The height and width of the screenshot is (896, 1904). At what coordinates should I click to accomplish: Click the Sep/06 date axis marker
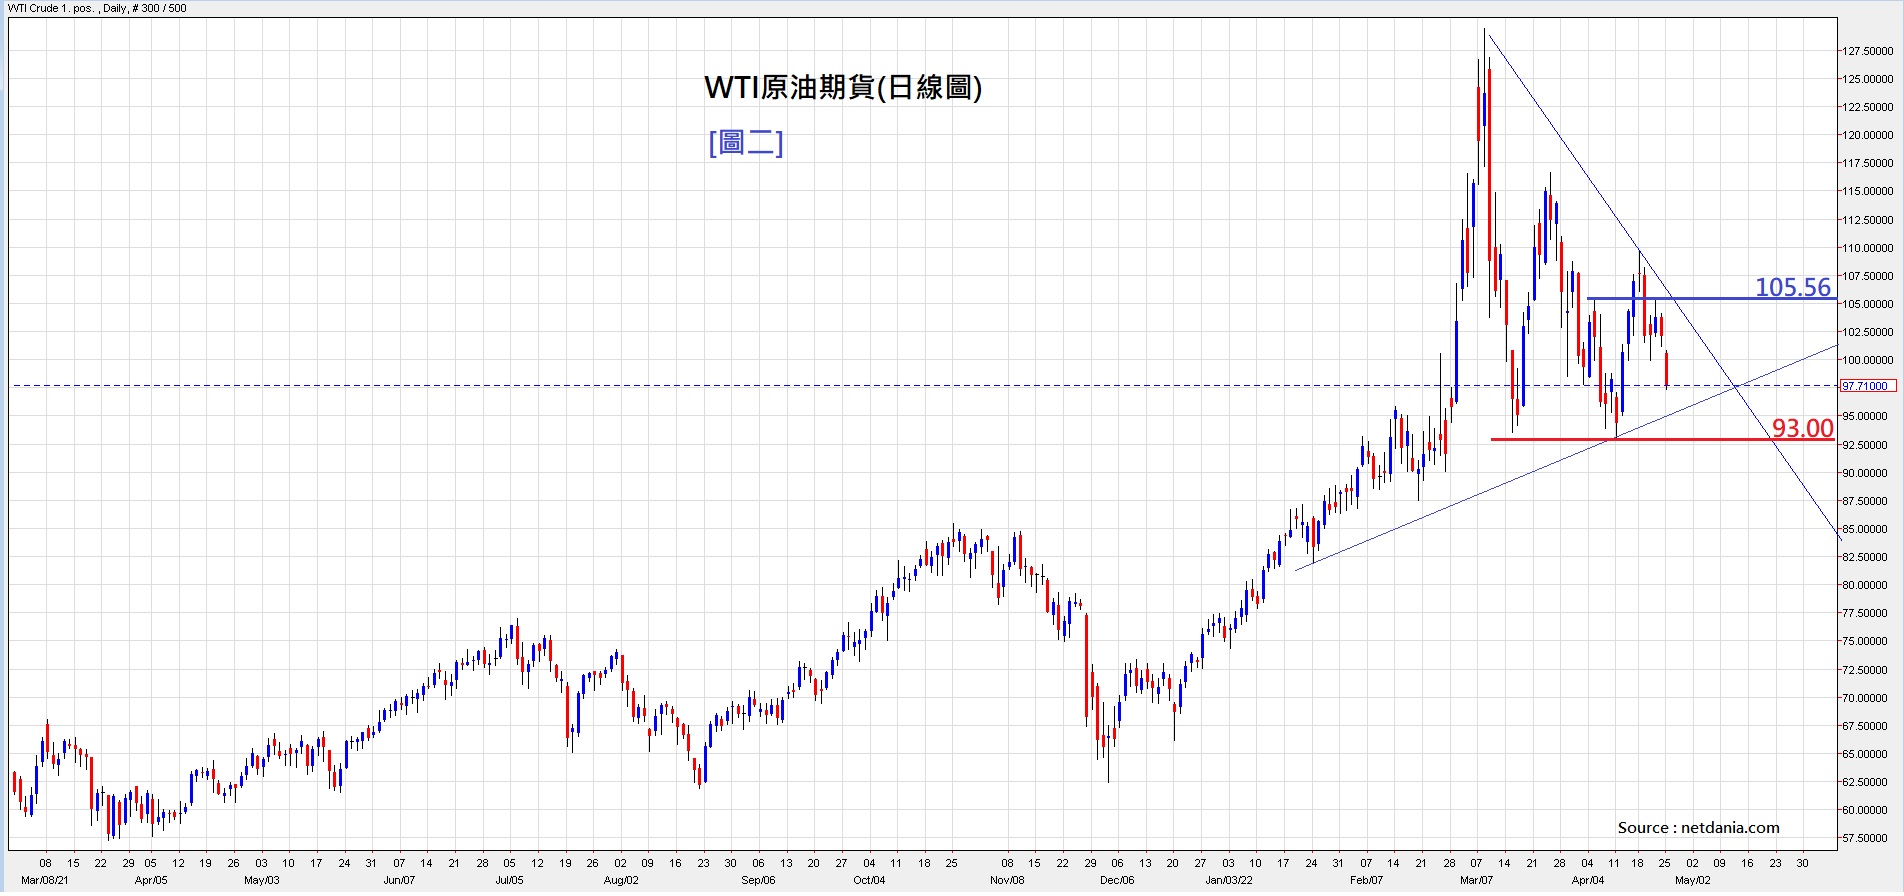[758, 880]
